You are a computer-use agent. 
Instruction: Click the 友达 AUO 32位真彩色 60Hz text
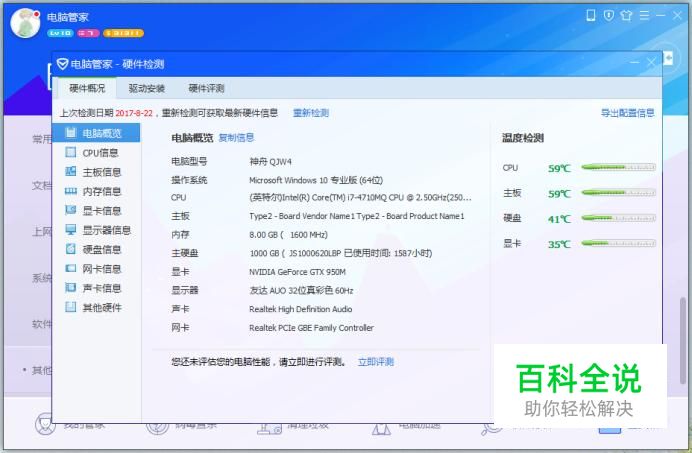(301, 291)
